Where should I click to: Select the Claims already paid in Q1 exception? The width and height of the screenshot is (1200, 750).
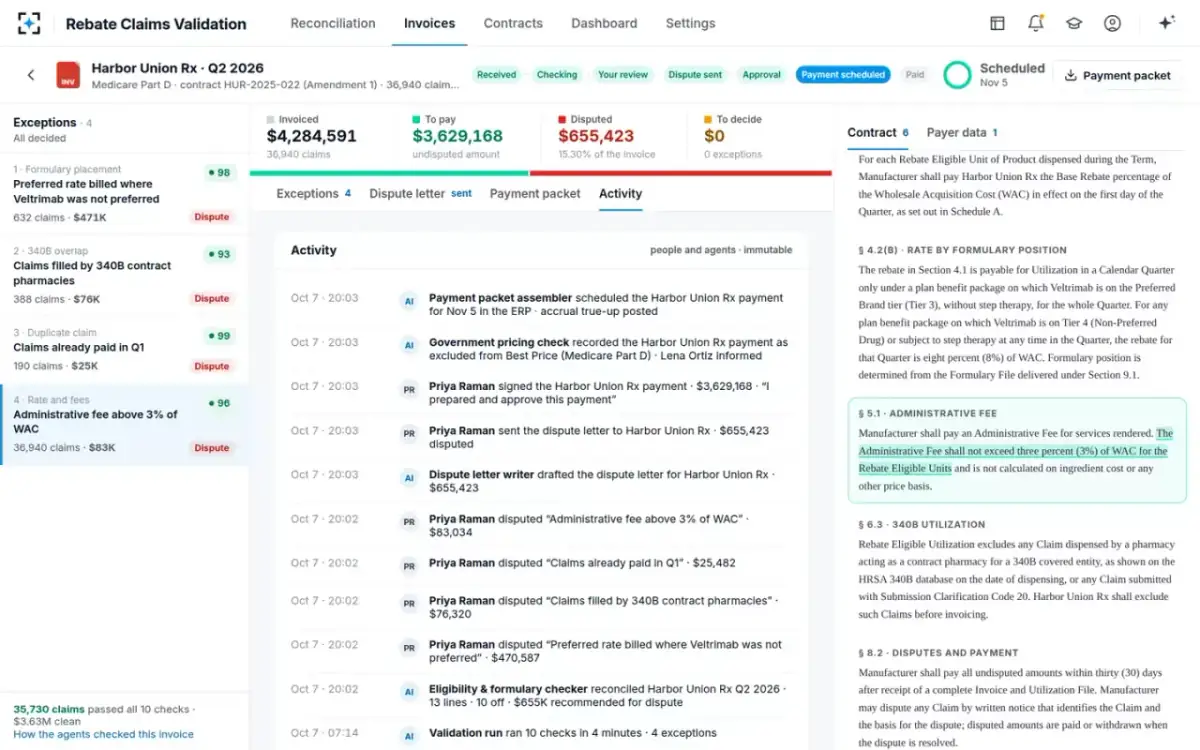(124, 350)
